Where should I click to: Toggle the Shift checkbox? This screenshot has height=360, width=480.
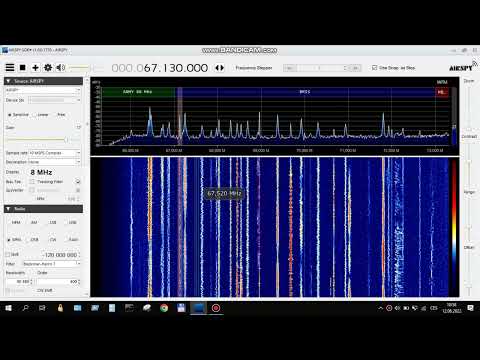click(8, 254)
